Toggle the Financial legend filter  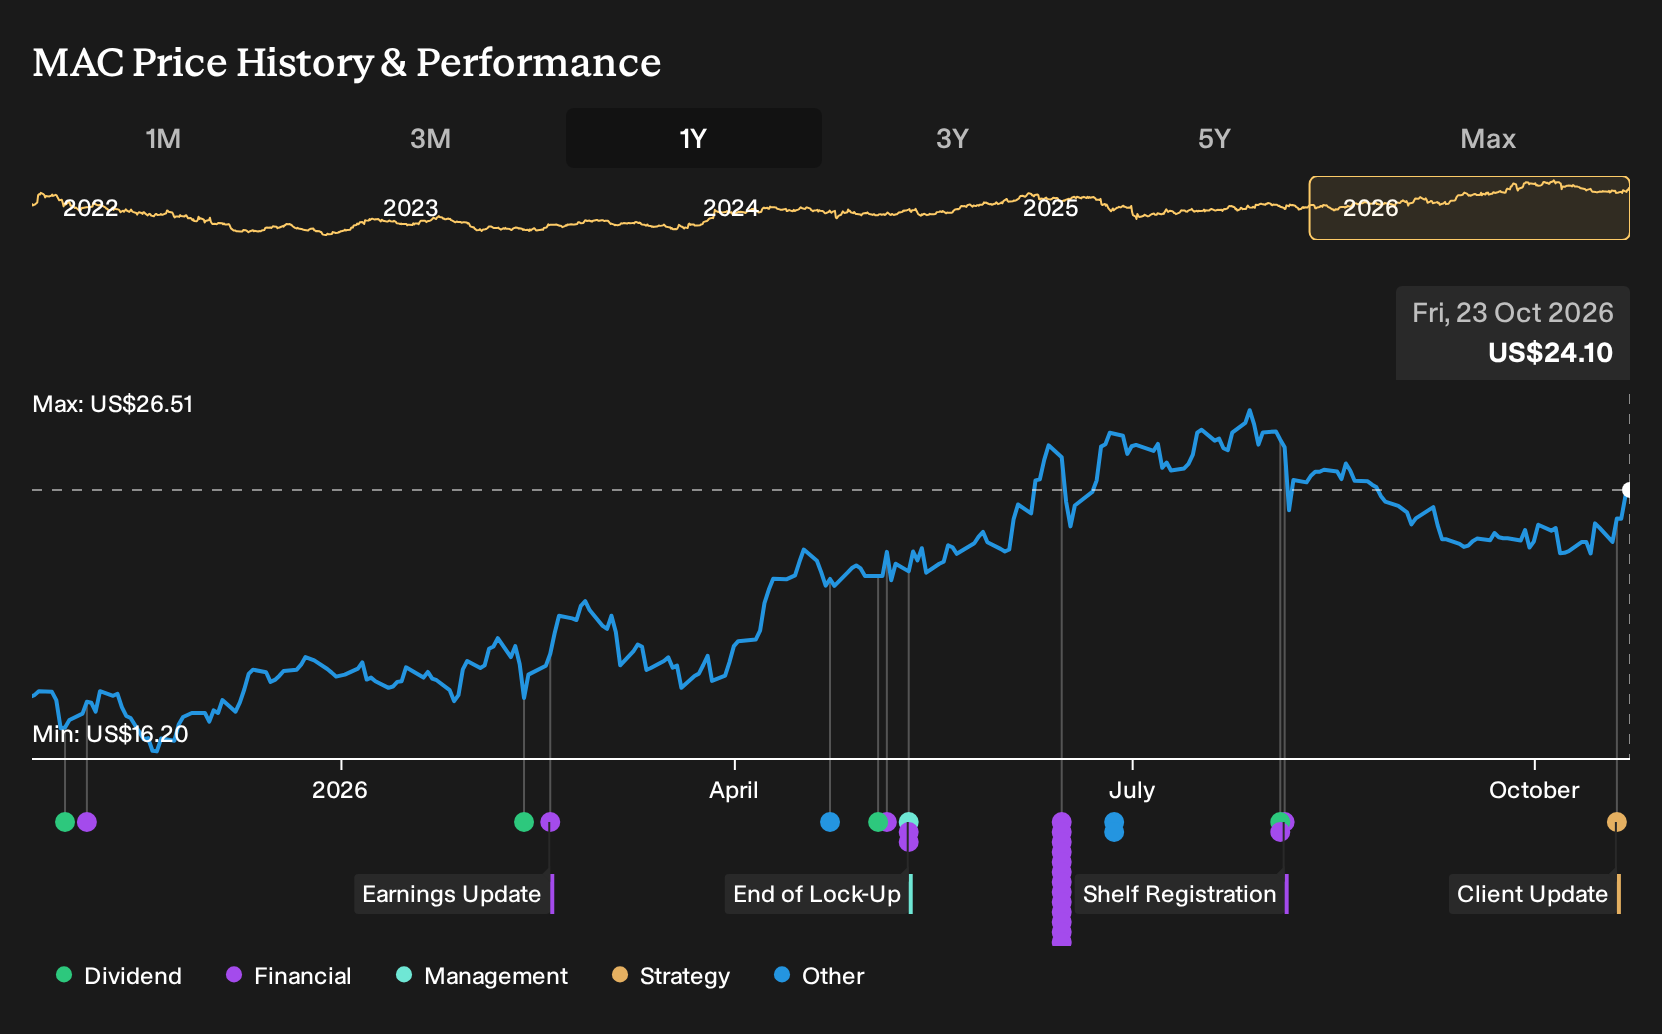[289, 976]
